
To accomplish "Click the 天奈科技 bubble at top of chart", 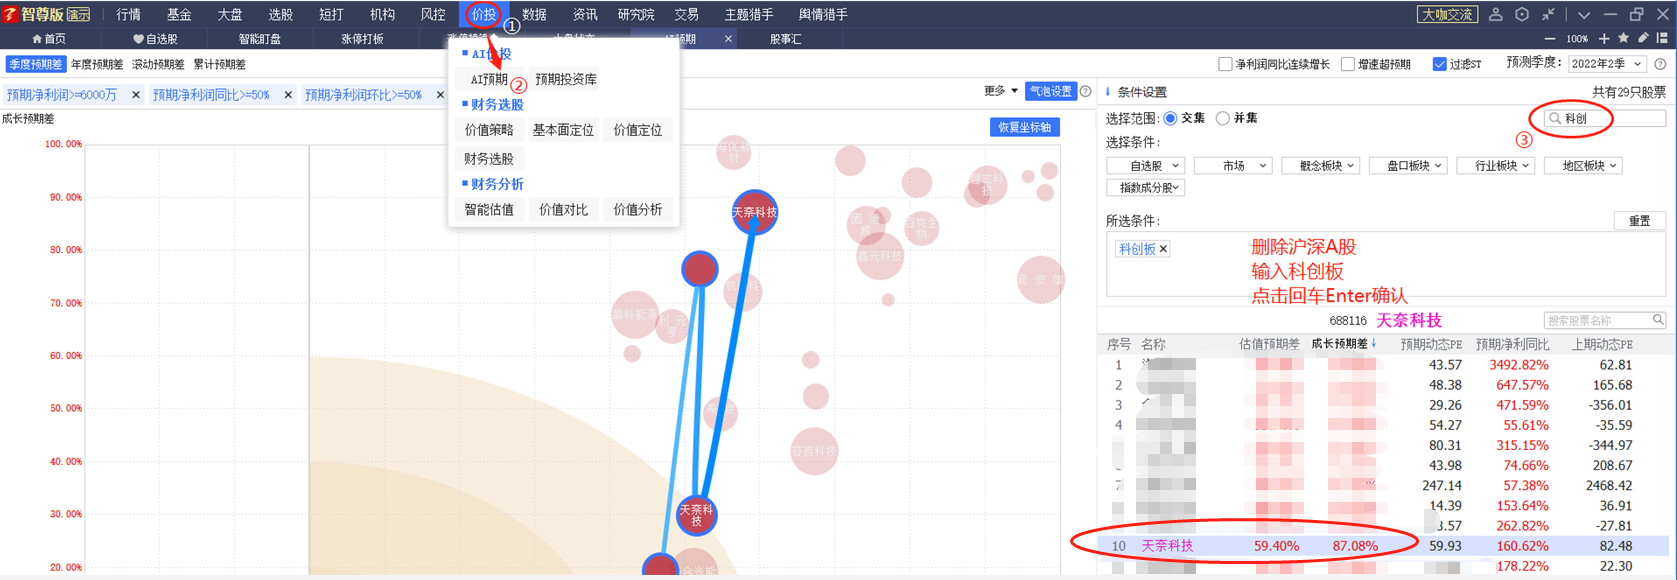I will pos(754,212).
